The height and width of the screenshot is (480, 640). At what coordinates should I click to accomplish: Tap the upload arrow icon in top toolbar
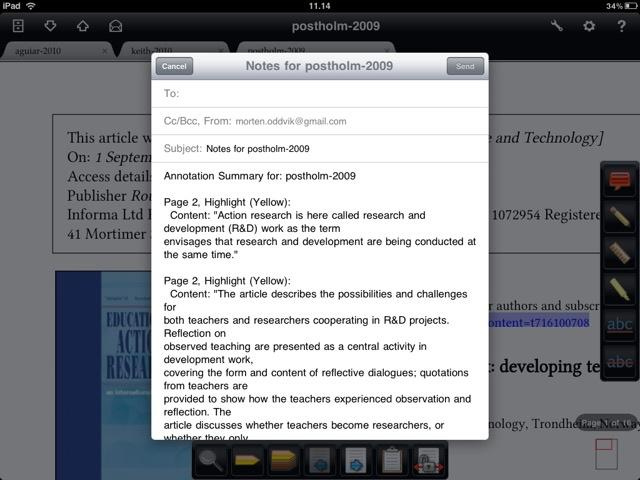(83, 26)
